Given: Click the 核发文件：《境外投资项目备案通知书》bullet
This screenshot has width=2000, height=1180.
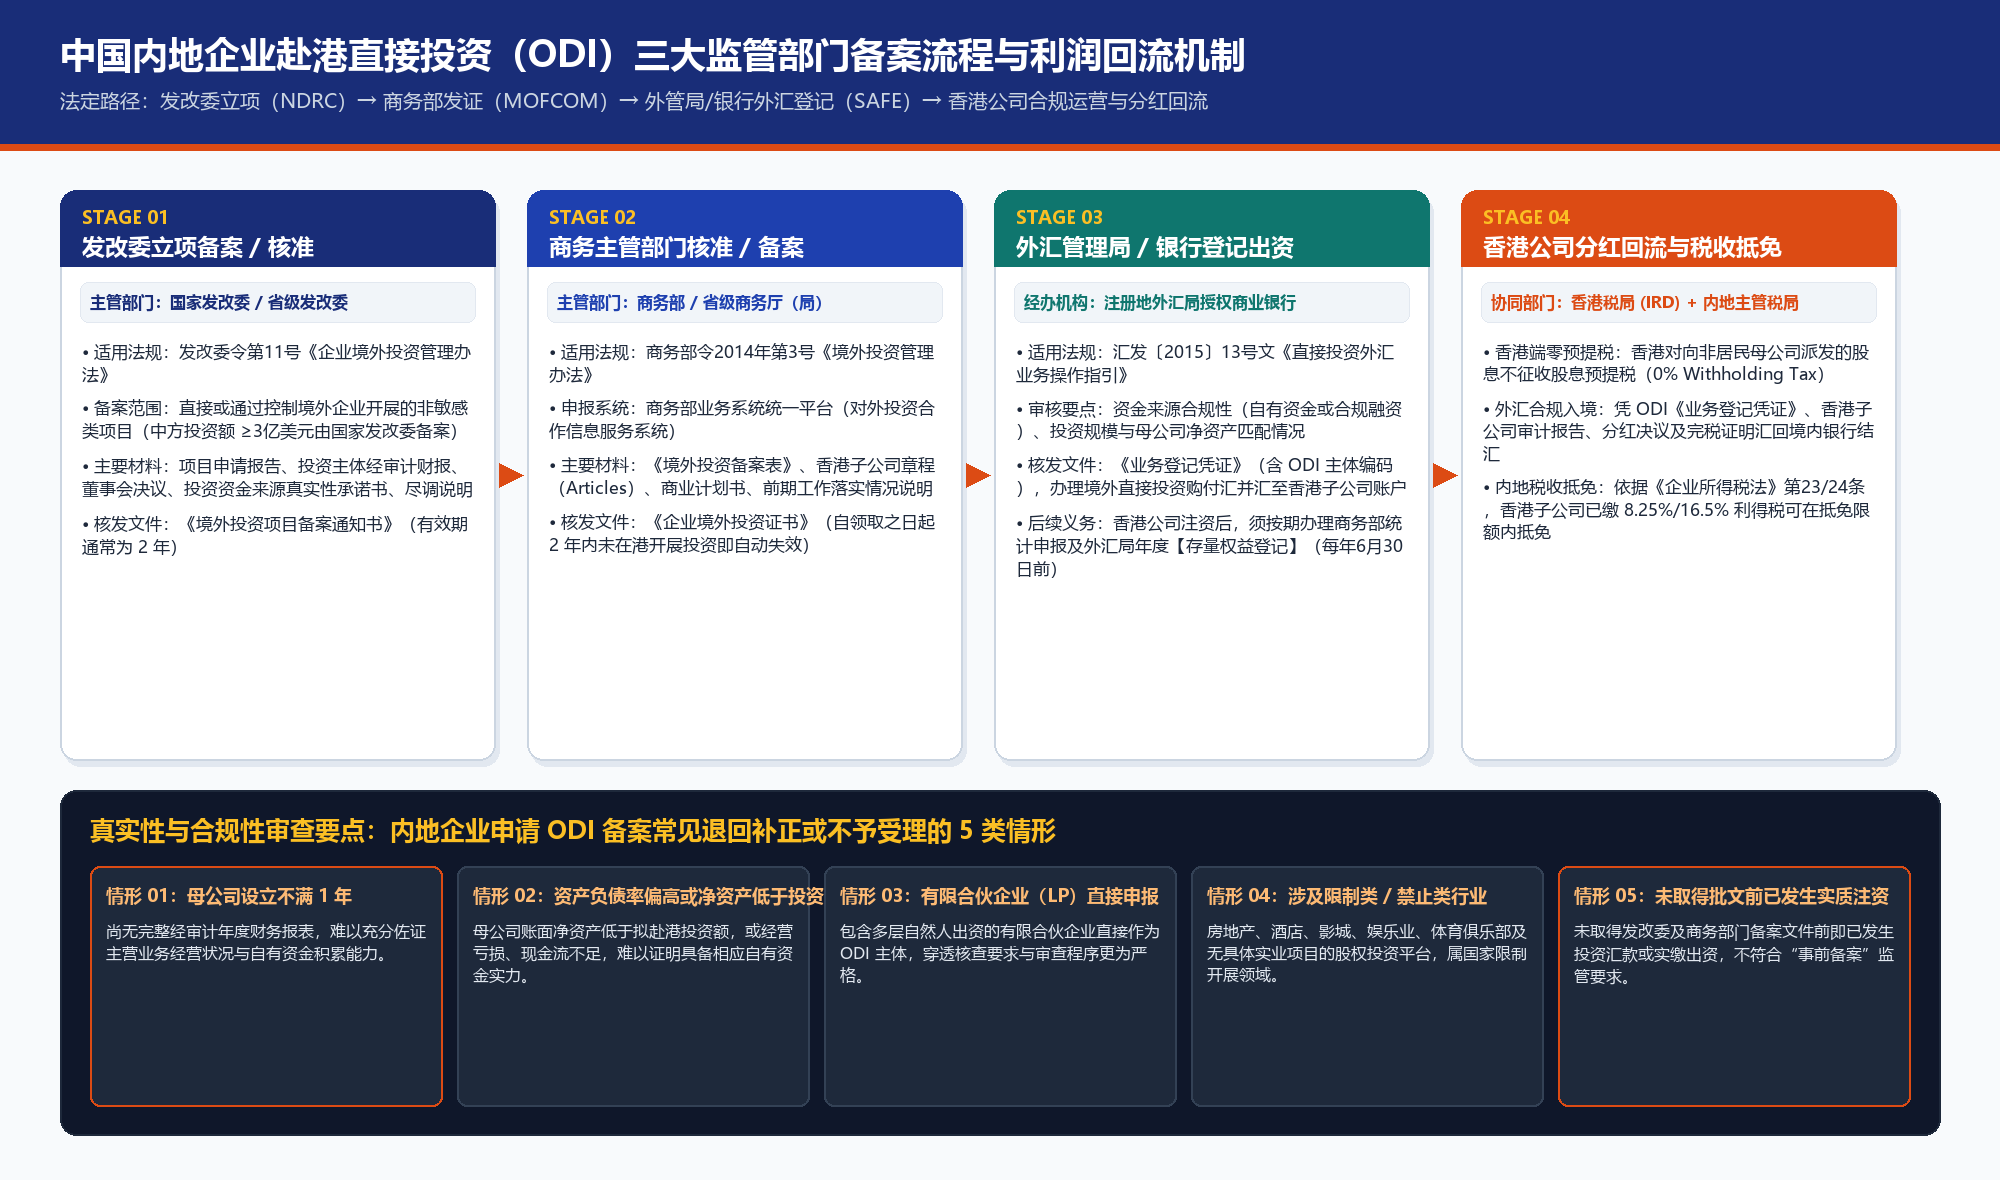Looking at the screenshot, I should [276, 535].
